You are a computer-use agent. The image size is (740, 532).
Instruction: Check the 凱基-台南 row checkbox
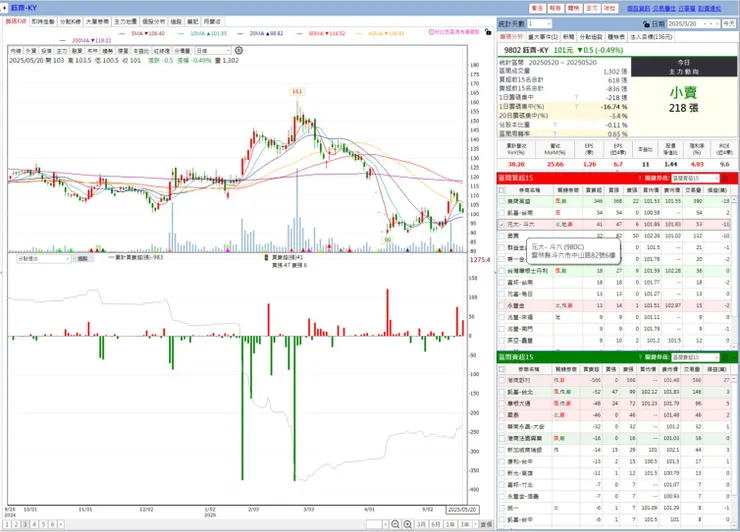(x=501, y=213)
